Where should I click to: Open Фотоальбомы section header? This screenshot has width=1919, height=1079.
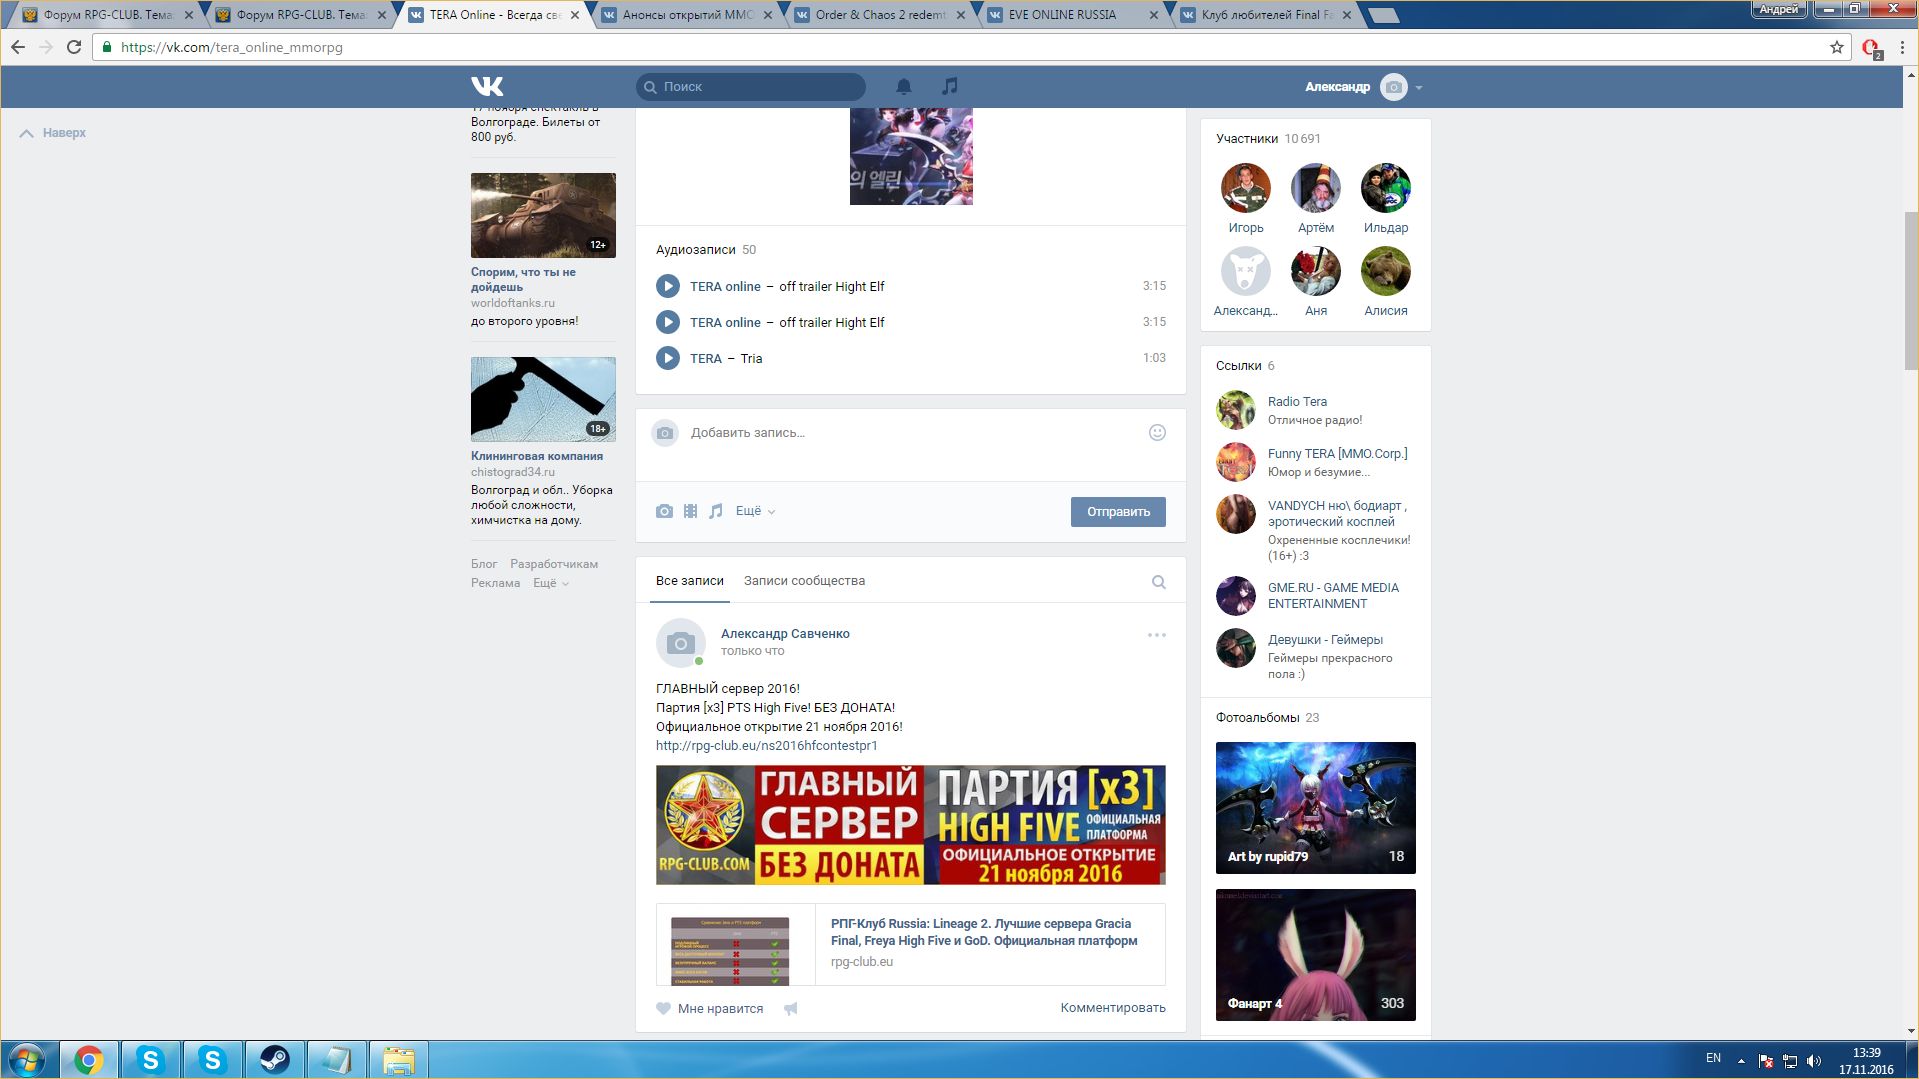point(1267,718)
